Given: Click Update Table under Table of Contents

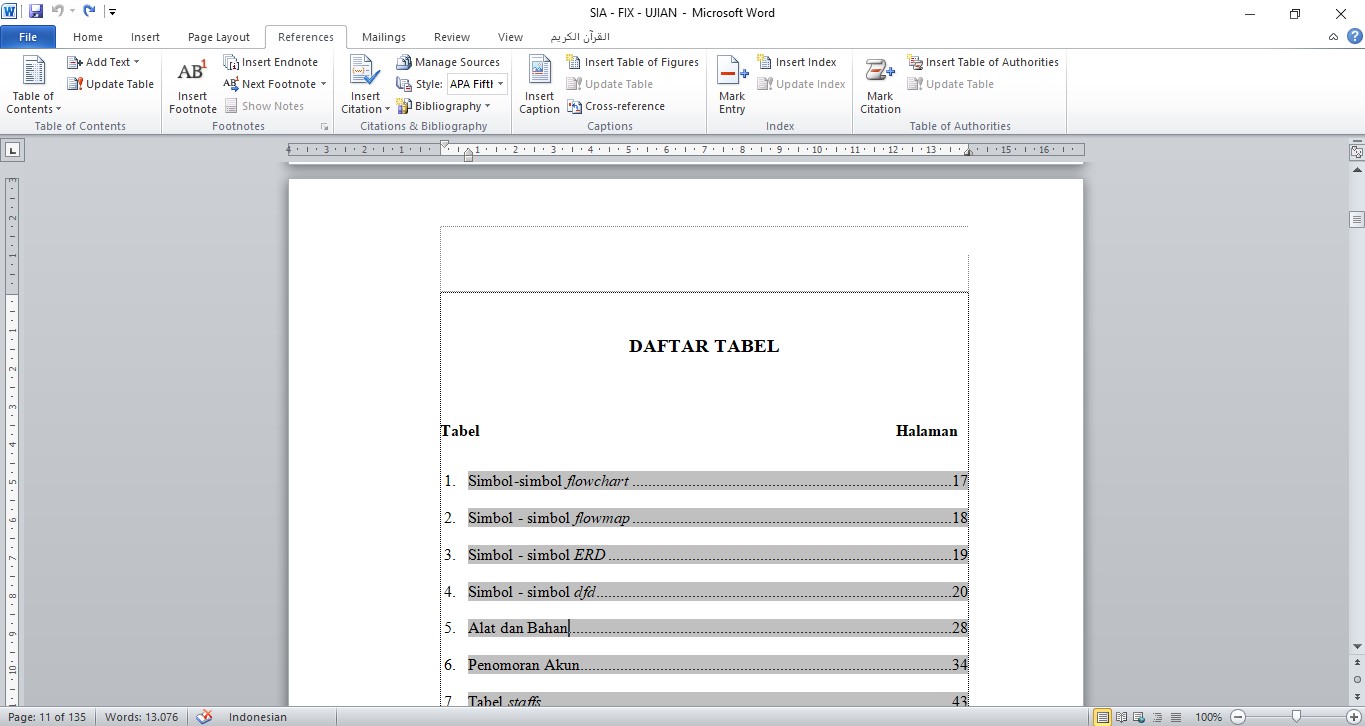Looking at the screenshot, I should click(x=110, y=83).
